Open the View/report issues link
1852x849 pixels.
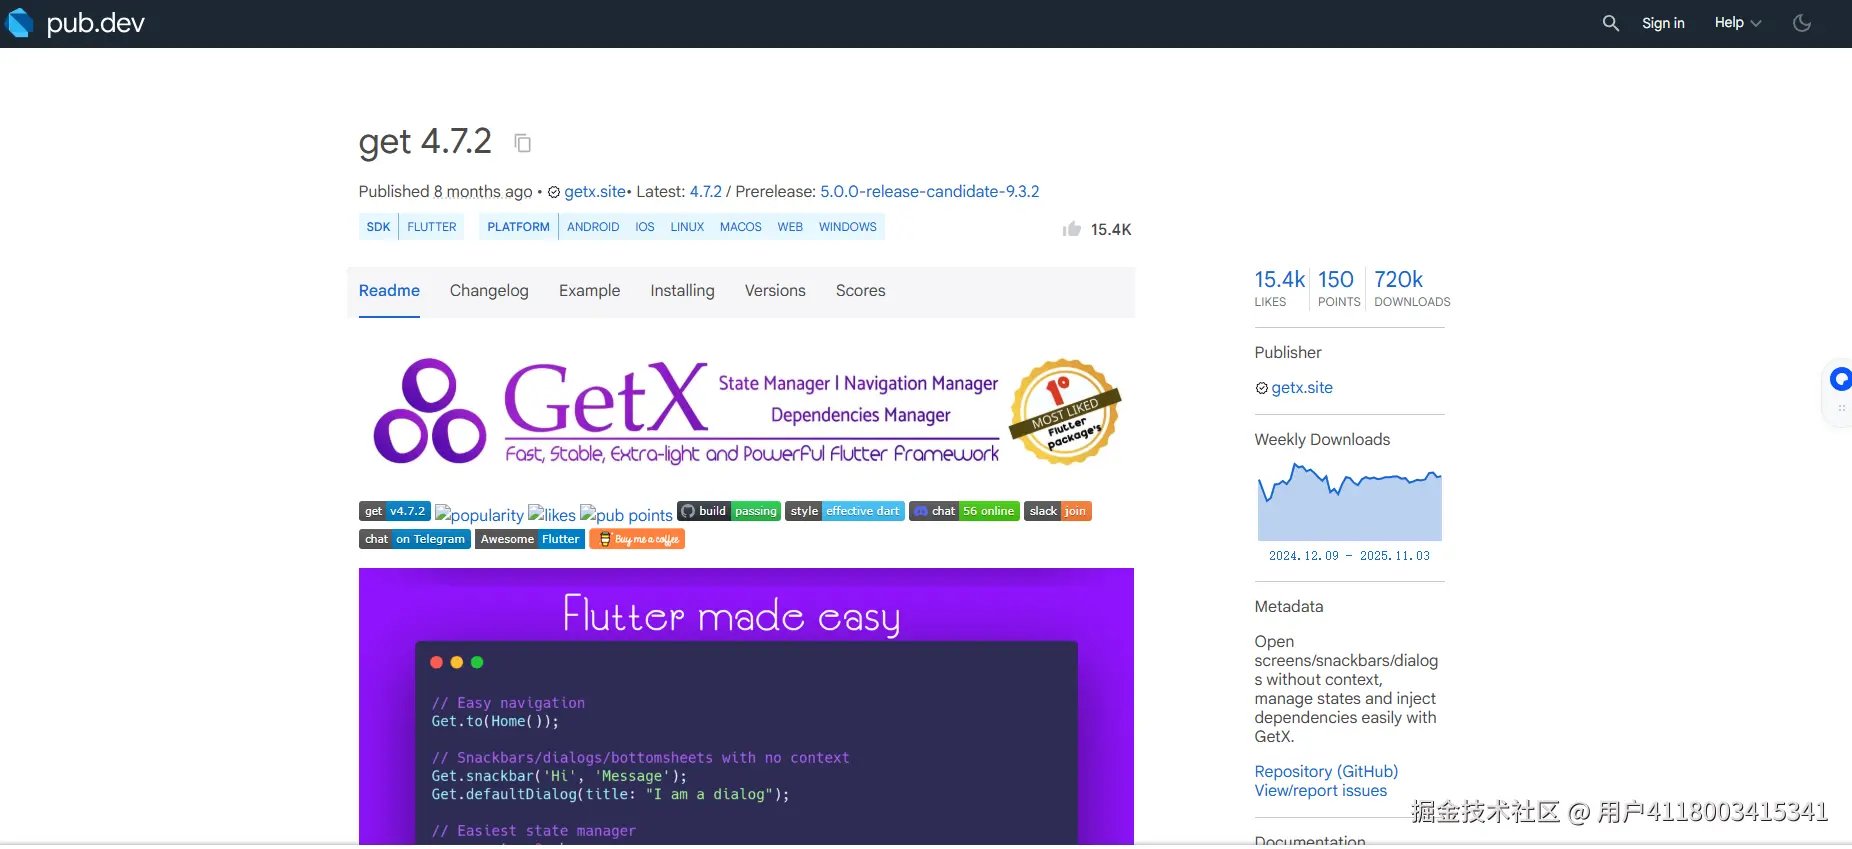click(x=1321, y=791)
